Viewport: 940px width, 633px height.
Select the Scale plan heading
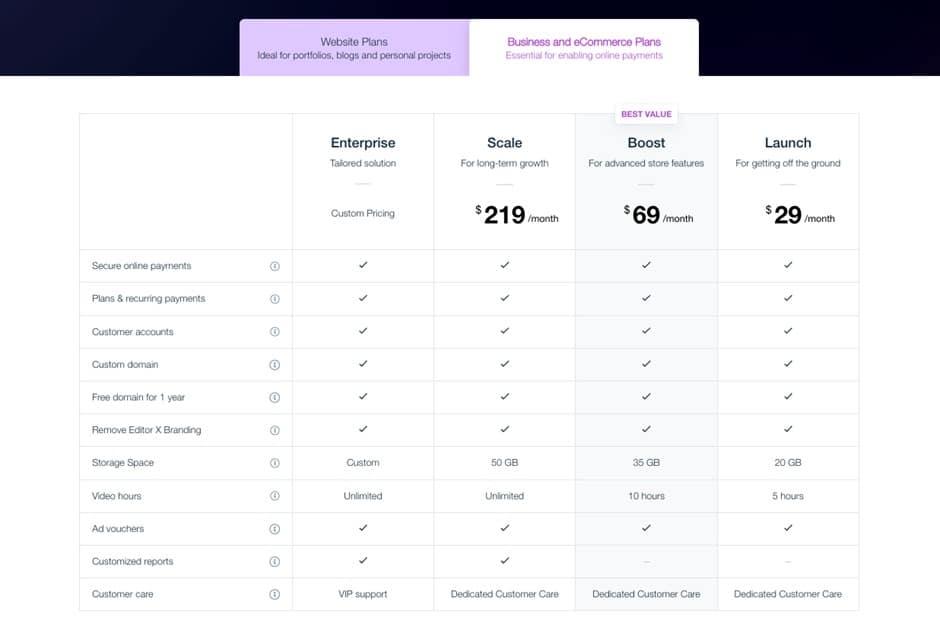point(504,143)
